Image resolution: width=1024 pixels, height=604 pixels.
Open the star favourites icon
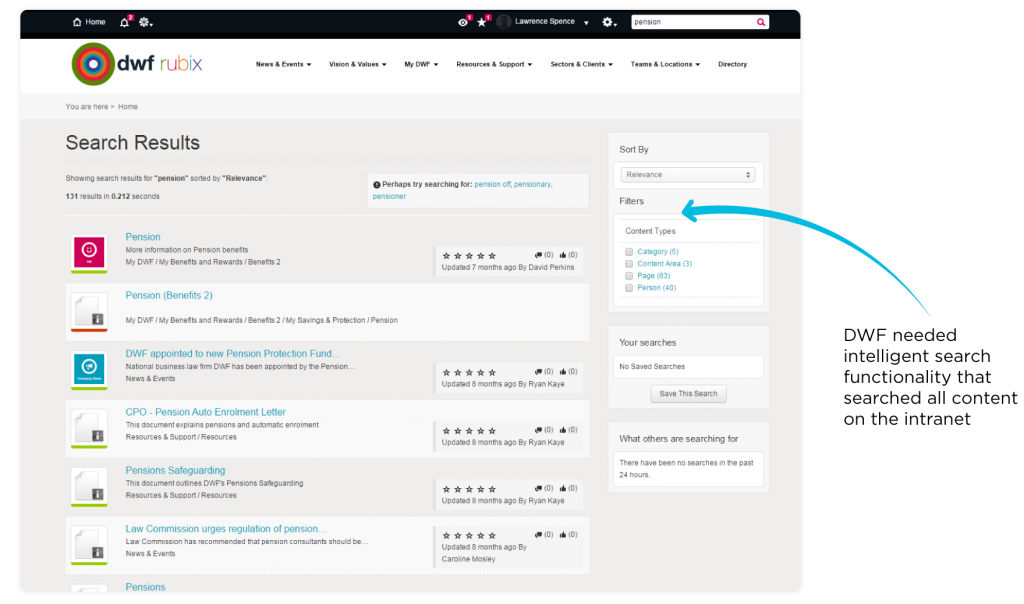point(482,22)
